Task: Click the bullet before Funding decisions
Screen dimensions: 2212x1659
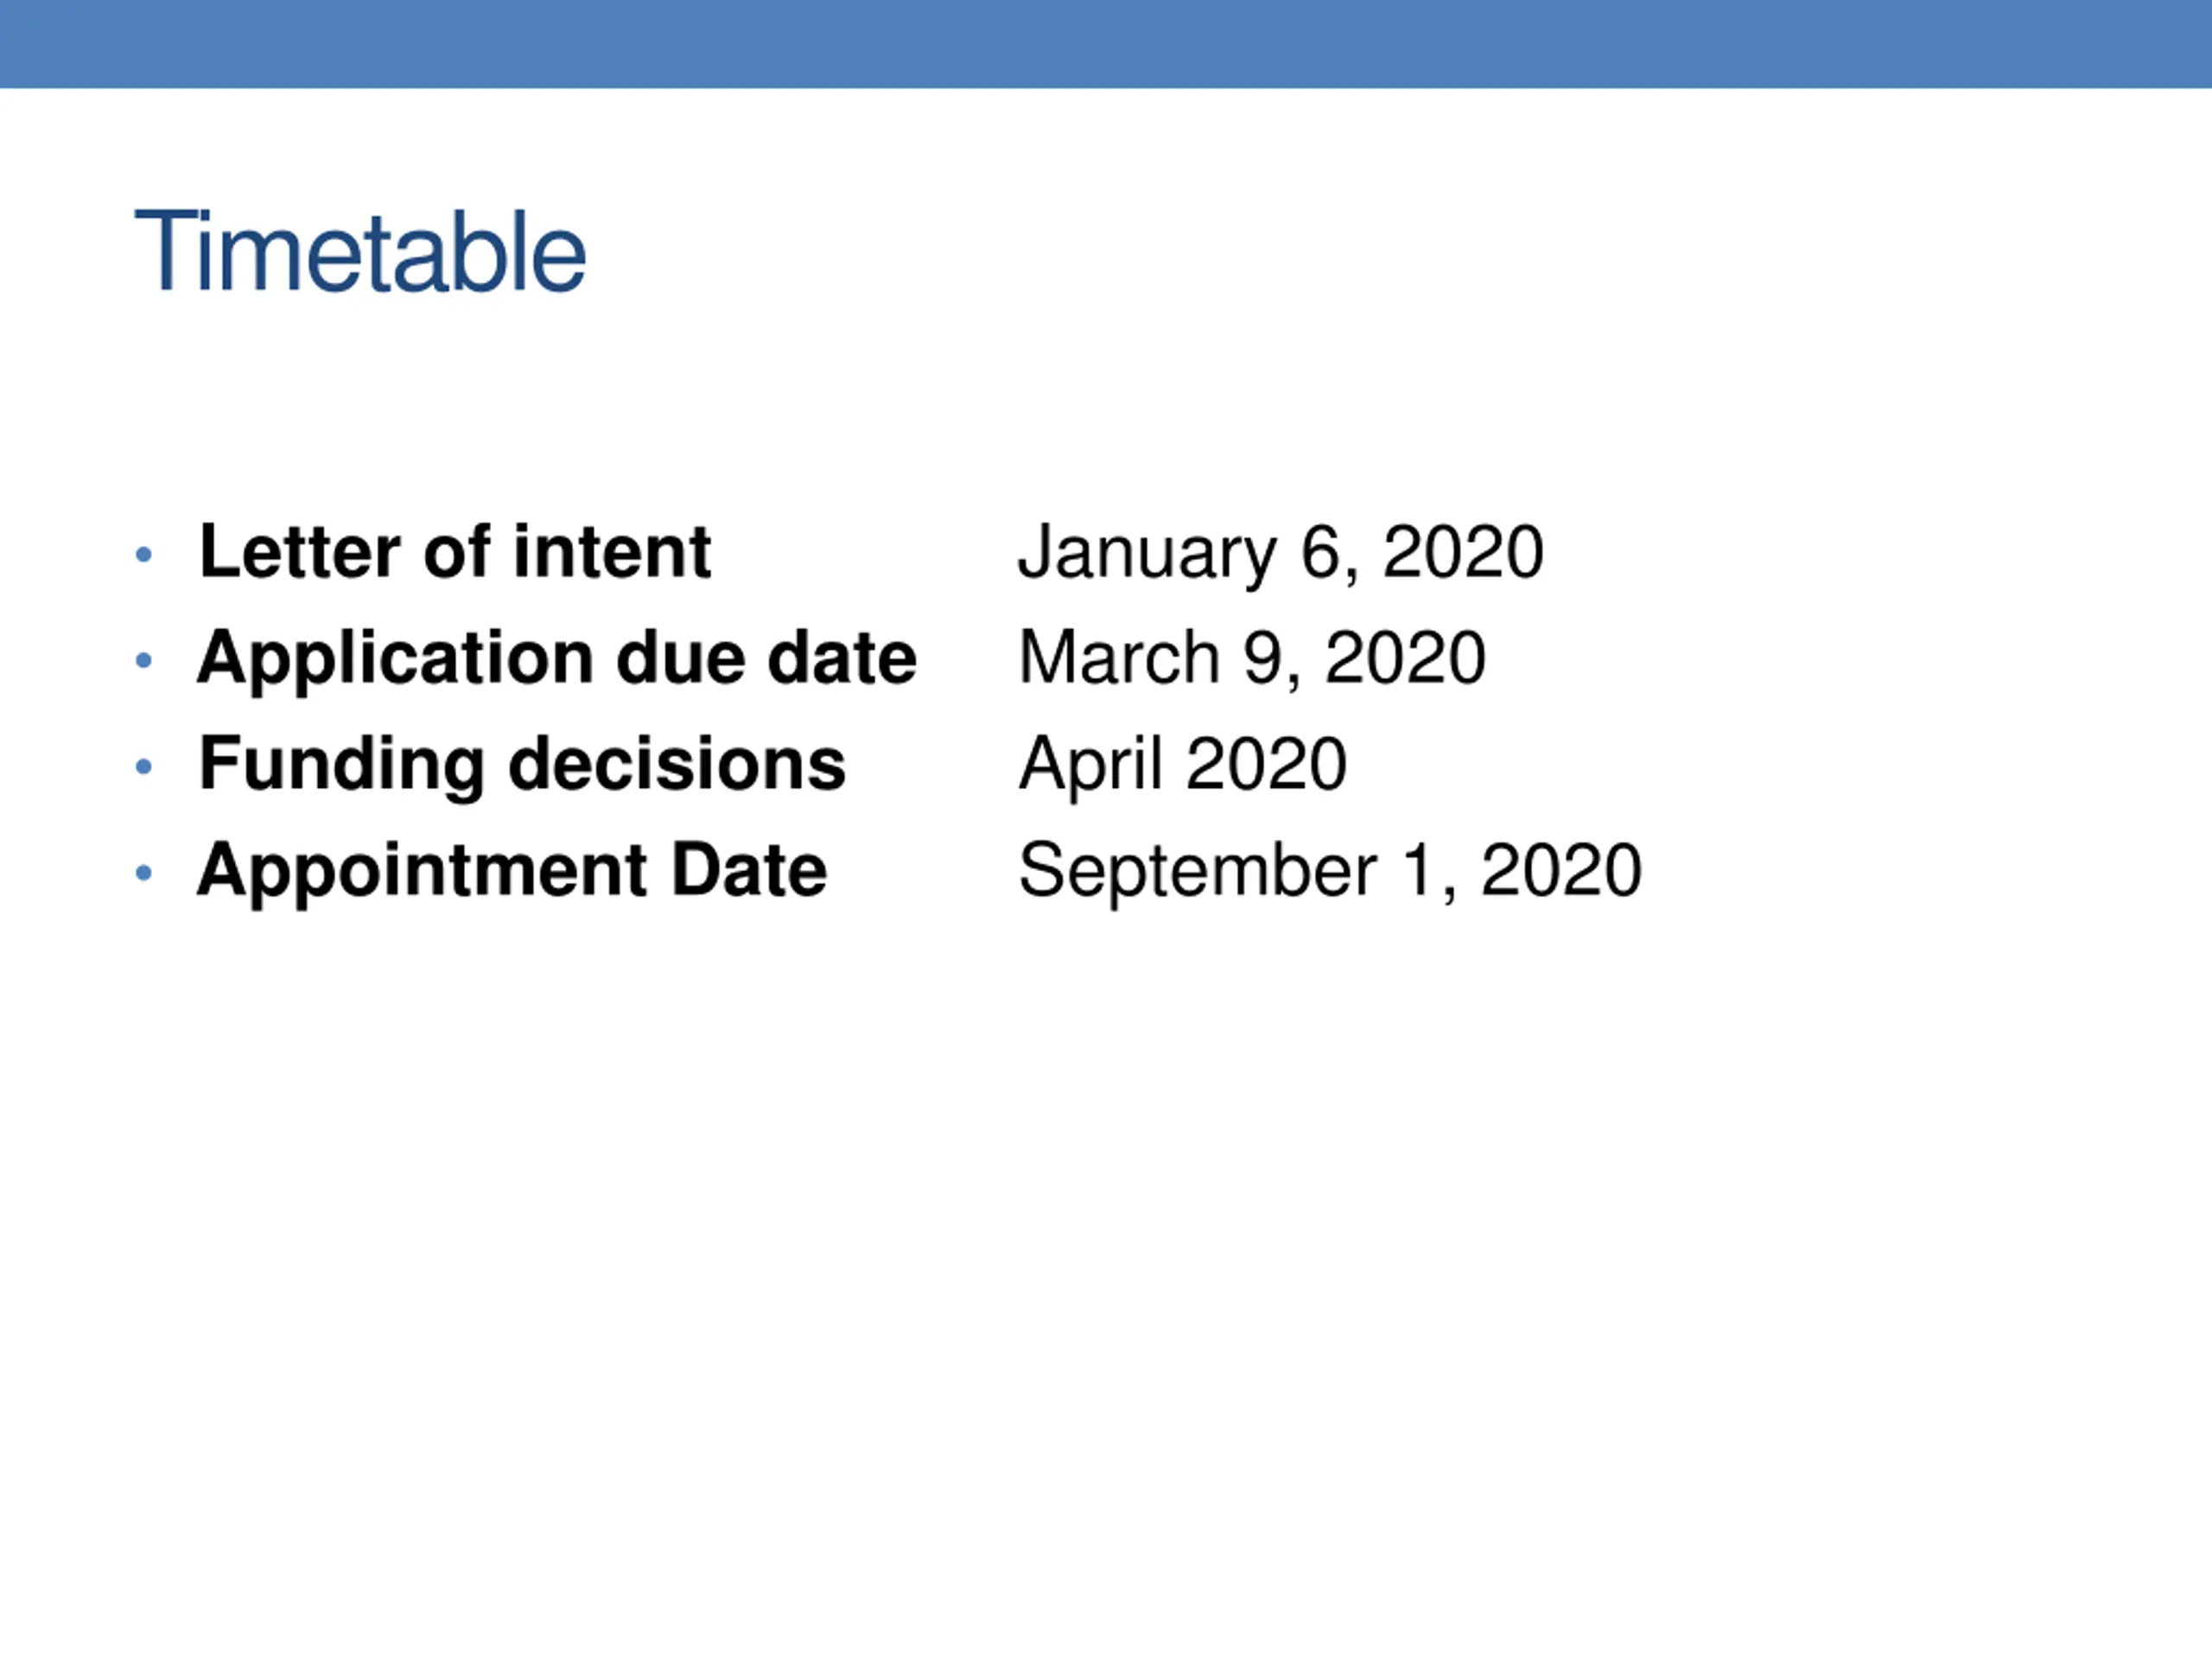Action: 144,767
